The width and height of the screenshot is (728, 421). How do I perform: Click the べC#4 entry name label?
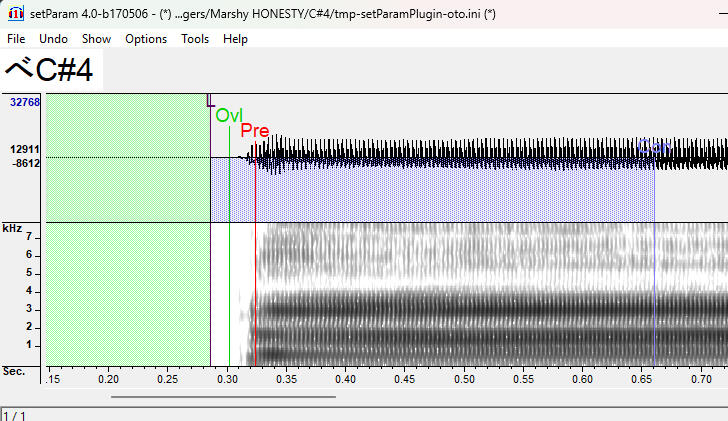click(x=52, y=70)
